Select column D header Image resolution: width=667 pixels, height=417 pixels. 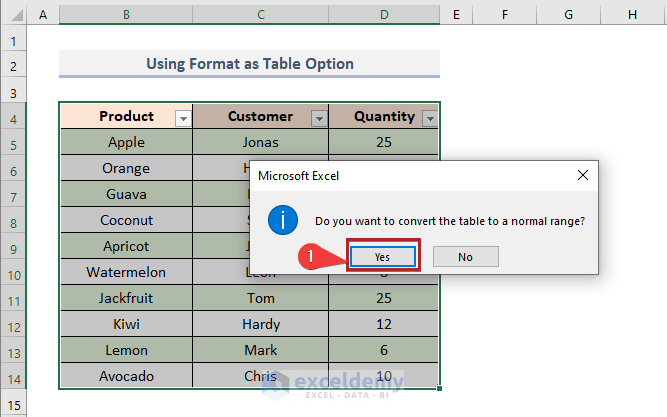click(384, 15)
